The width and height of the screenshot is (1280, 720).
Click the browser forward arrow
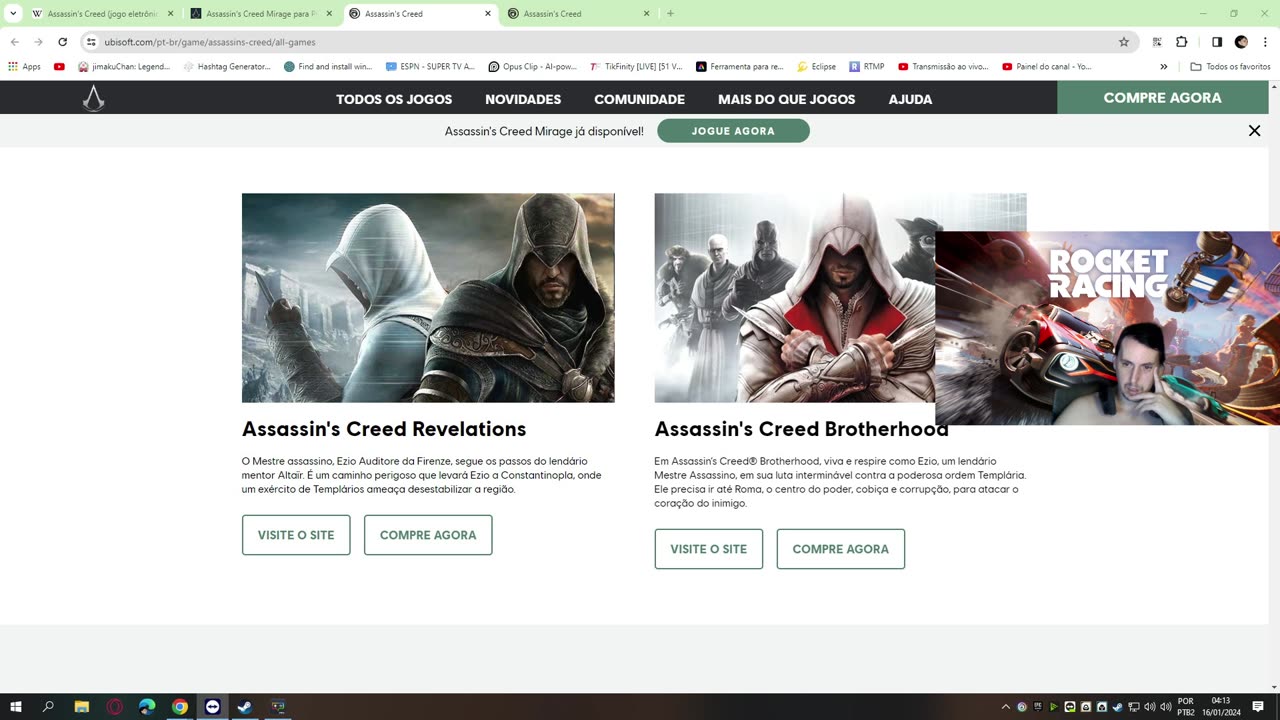tap(38, 42)
